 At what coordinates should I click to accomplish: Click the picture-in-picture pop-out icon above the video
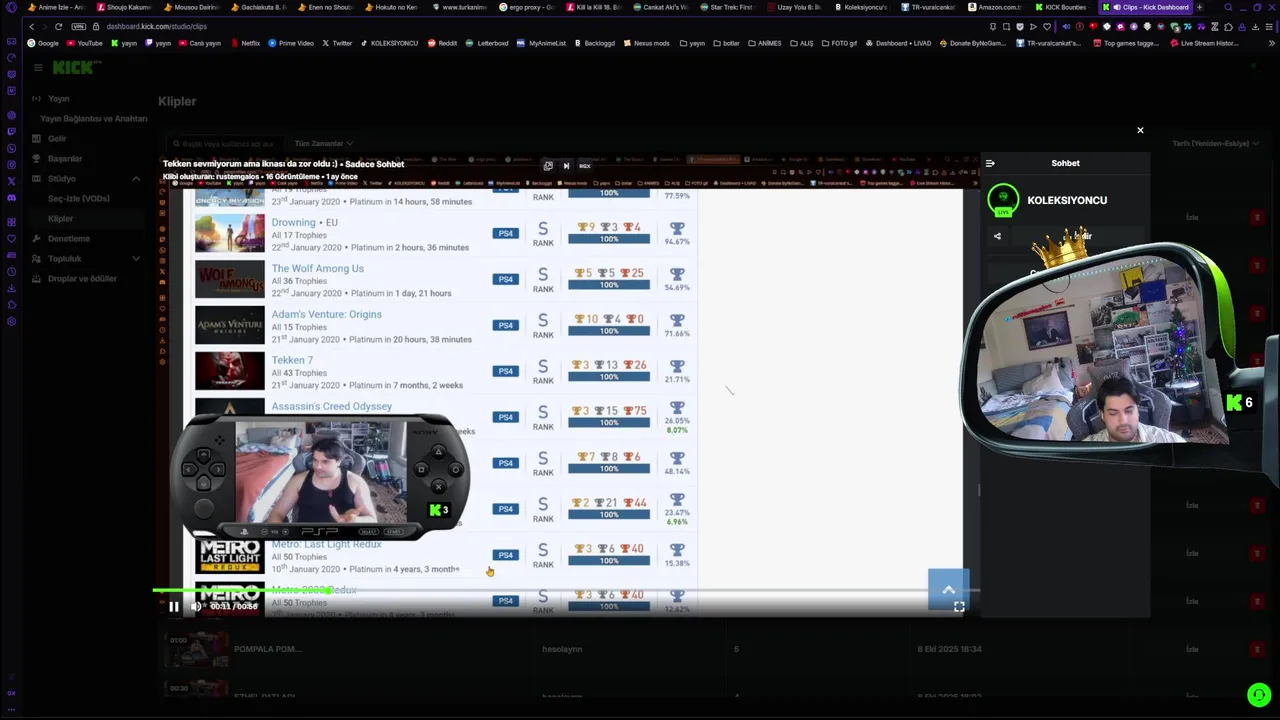click(548, 166)
